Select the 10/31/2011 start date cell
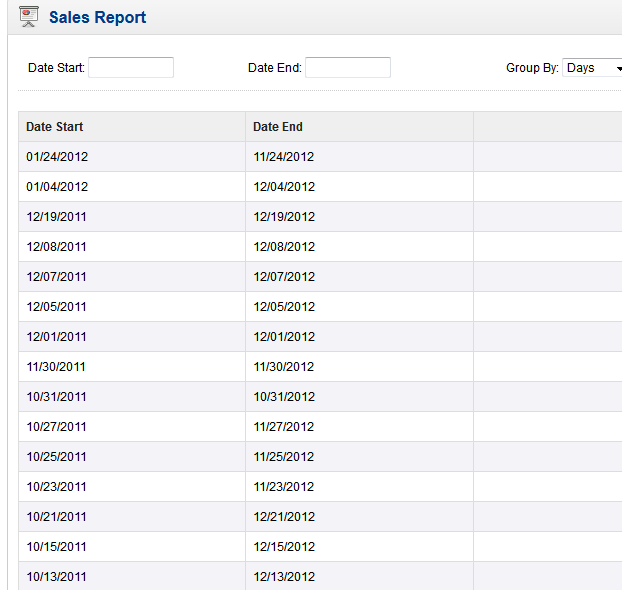Viewport: 622px width, 590px height. tap(132, 397)
